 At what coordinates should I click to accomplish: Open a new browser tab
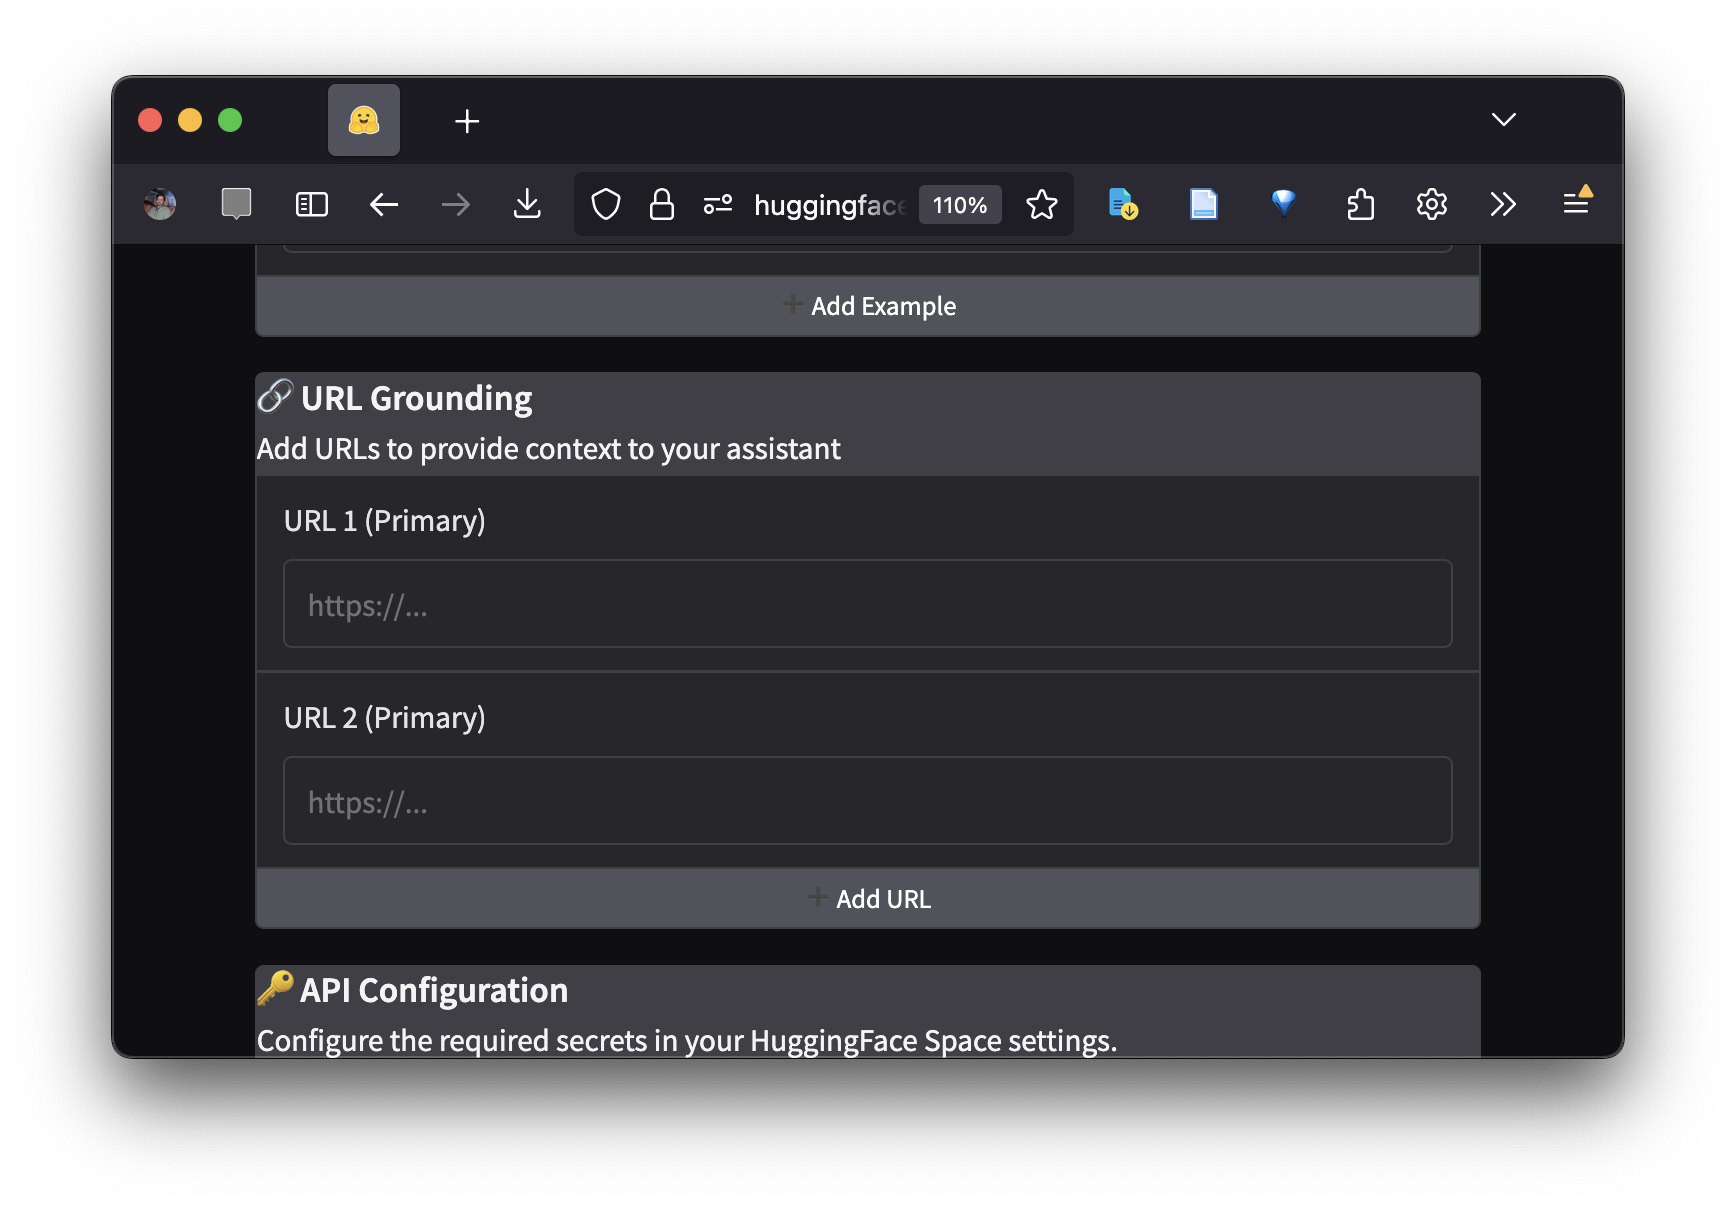tap(467, 122)
